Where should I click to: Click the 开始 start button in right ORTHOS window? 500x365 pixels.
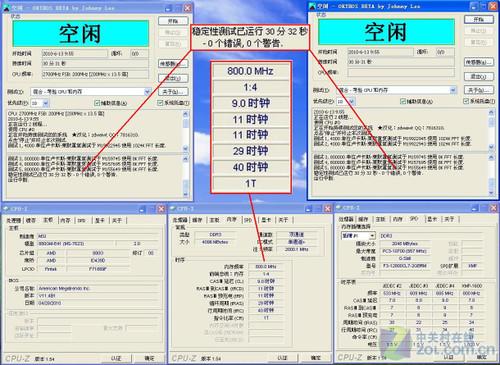pyautogui.click(x=479, y=19)
